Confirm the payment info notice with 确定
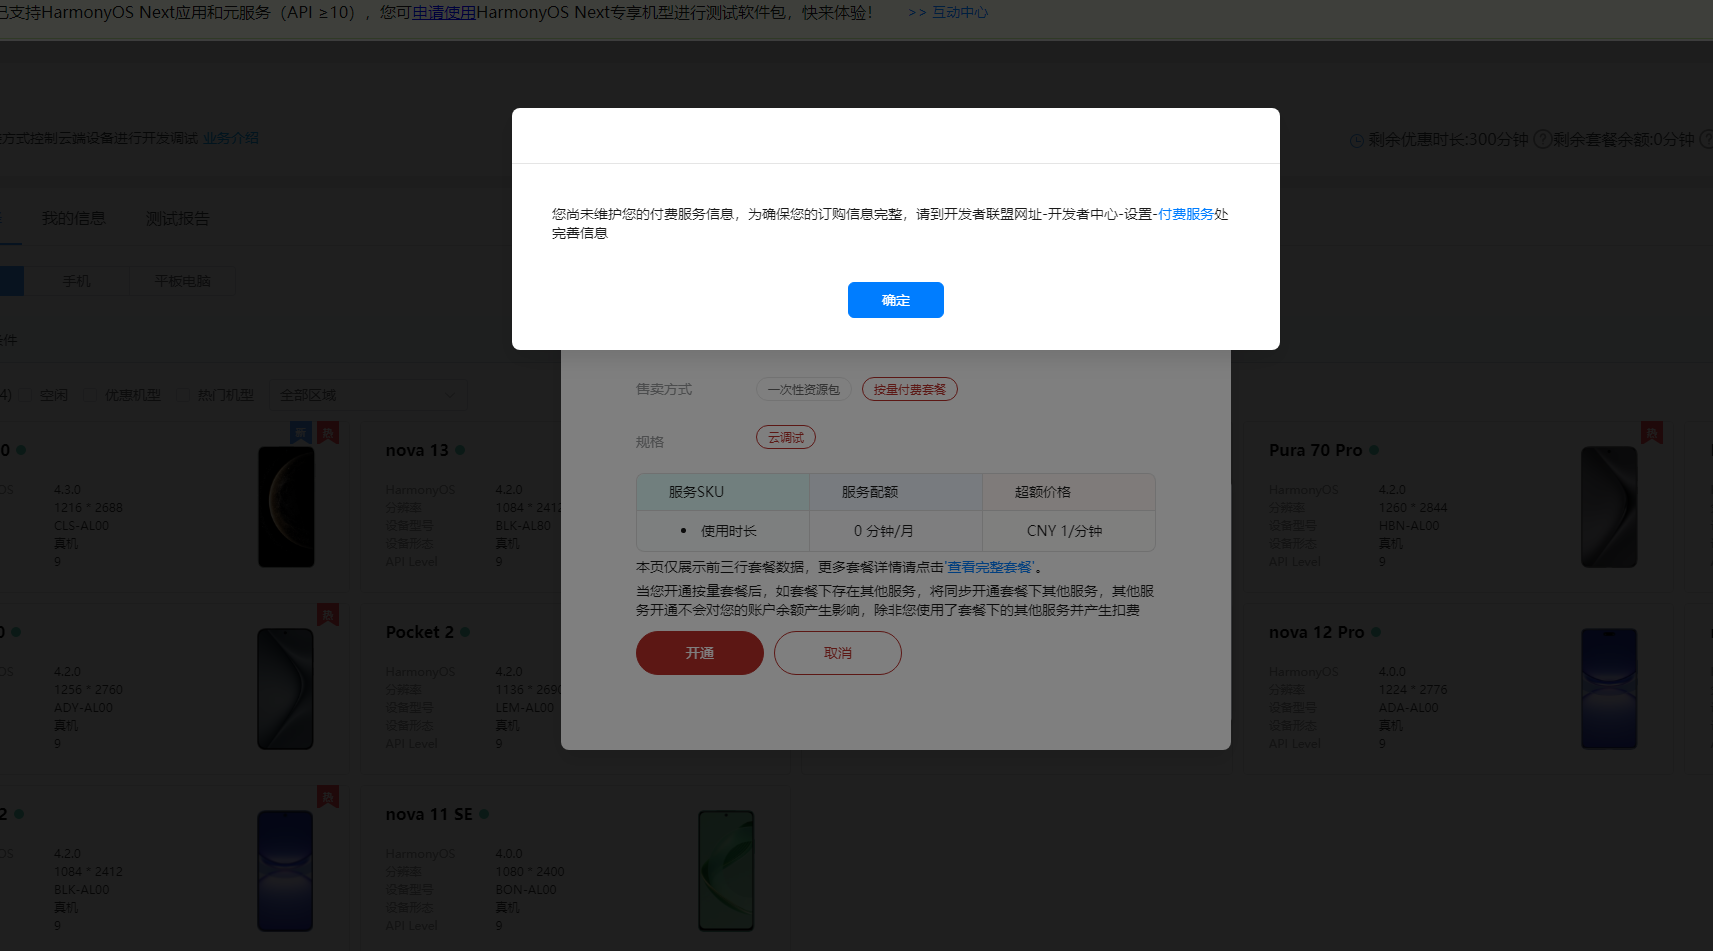Screen dimensions: 1713x951 [895, 300]
